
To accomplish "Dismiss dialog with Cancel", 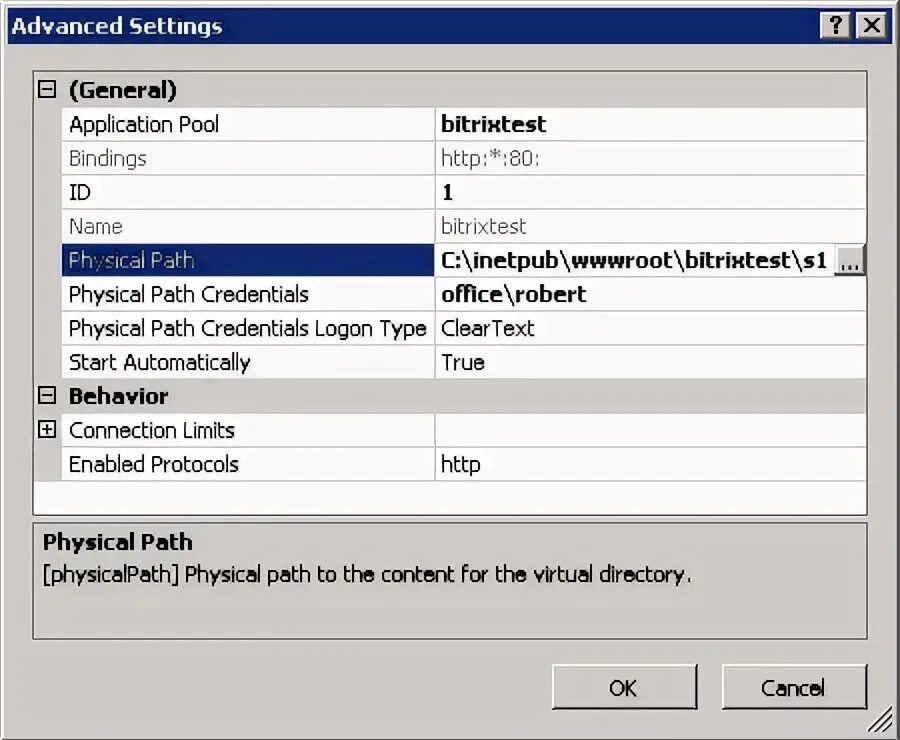I will (794, 687).
